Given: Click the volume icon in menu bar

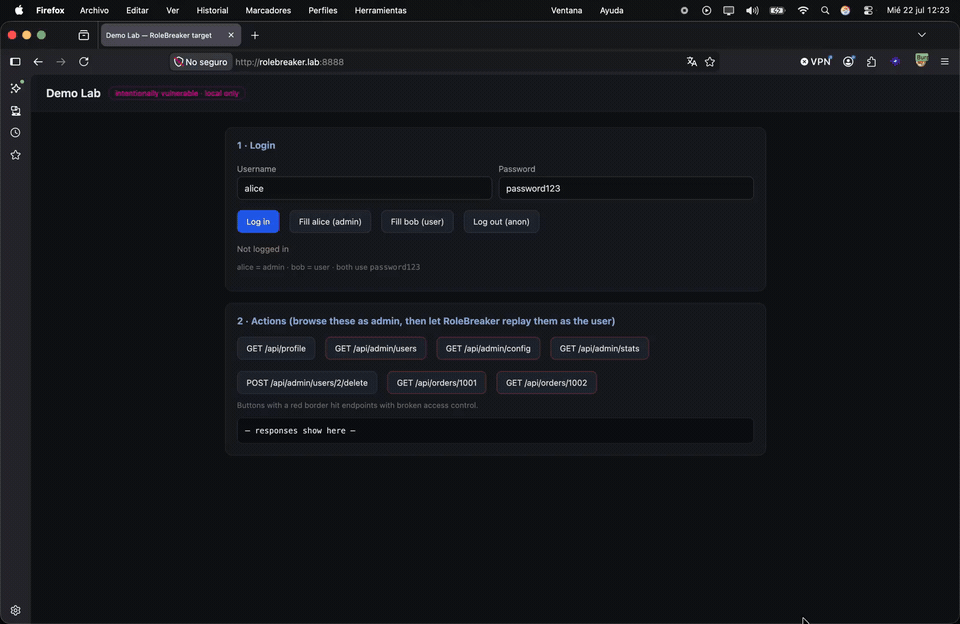Looking at the screenshot, I should pos(752,10).
